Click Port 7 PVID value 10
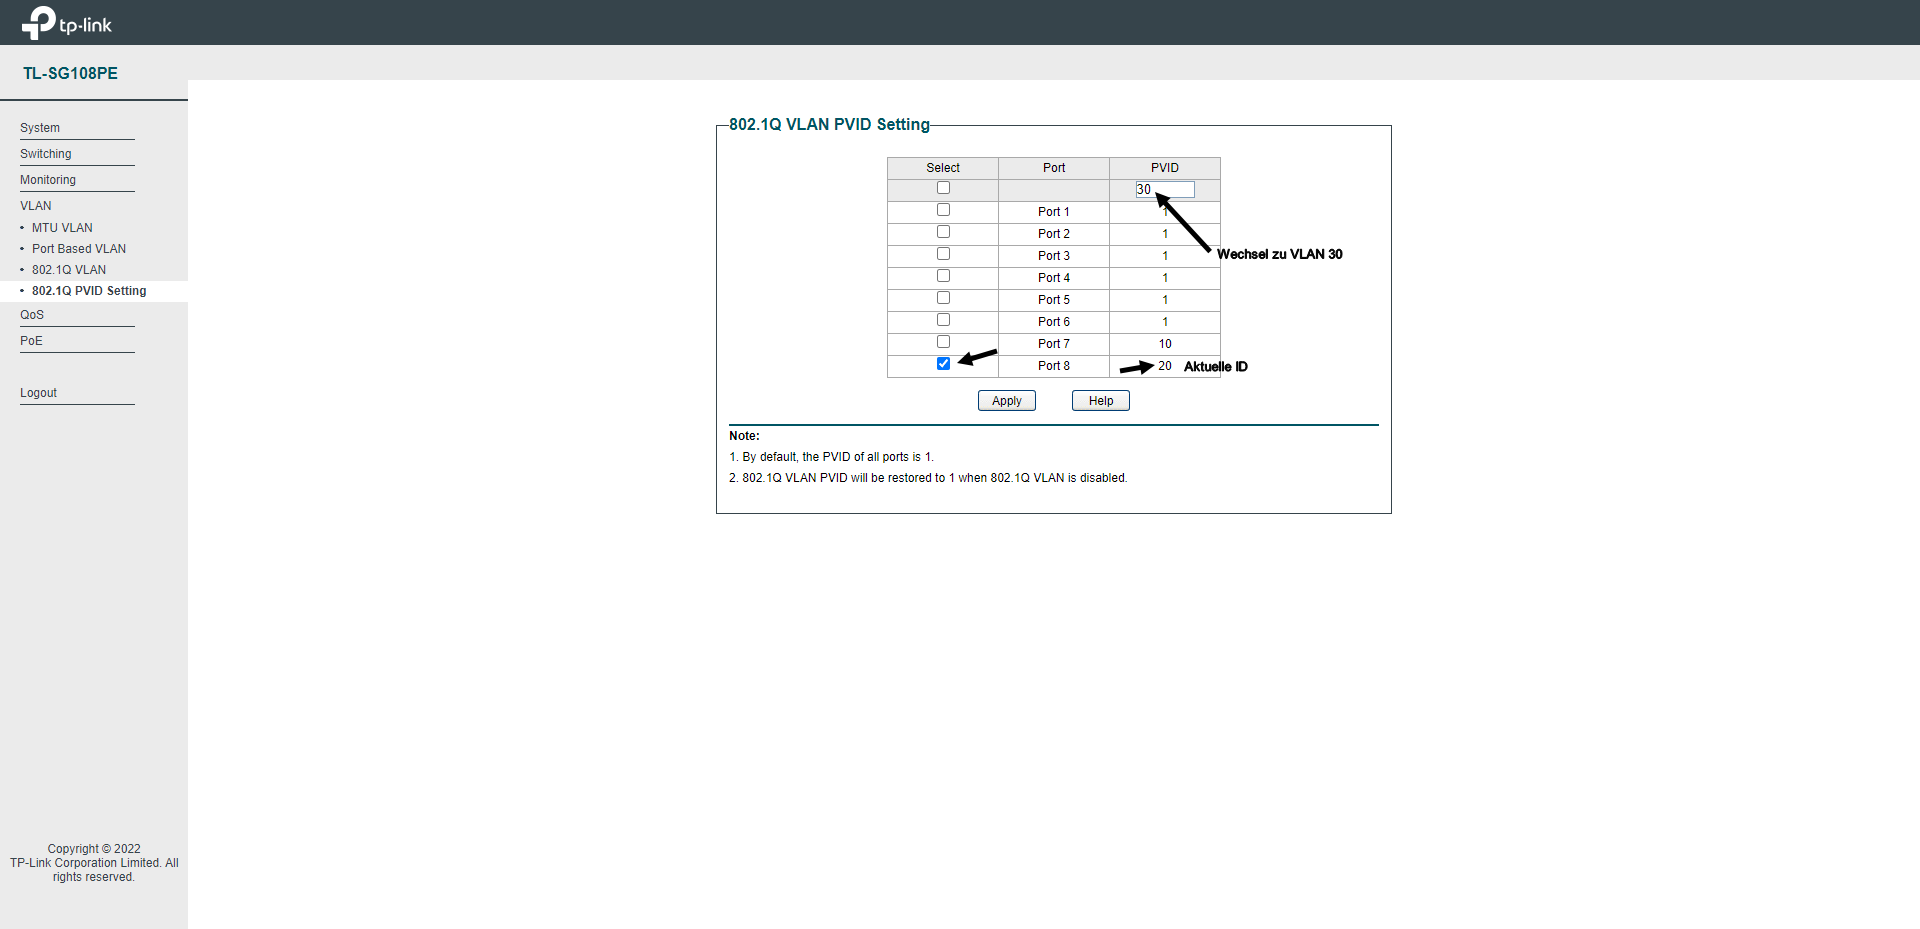Screen dimensions: 1920x929 (1165, 344)
